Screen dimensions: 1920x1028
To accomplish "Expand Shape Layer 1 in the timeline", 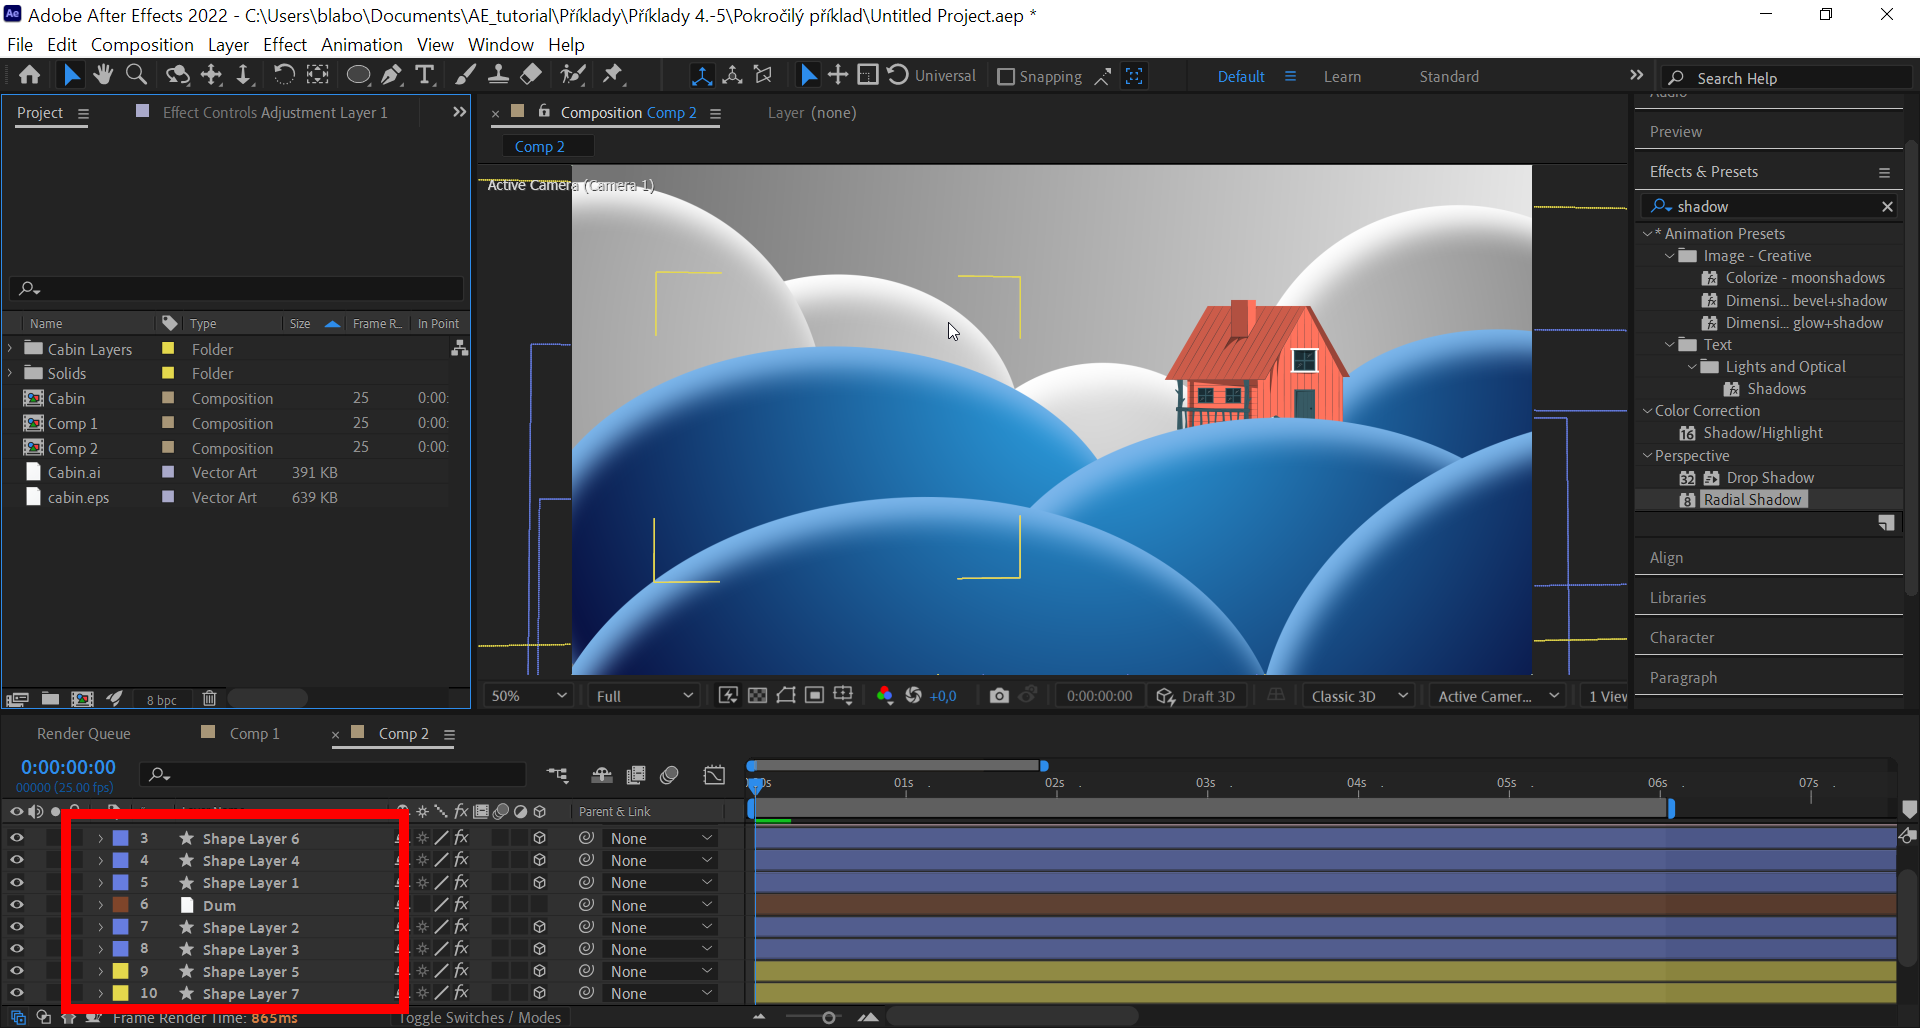I will point(100,882).
